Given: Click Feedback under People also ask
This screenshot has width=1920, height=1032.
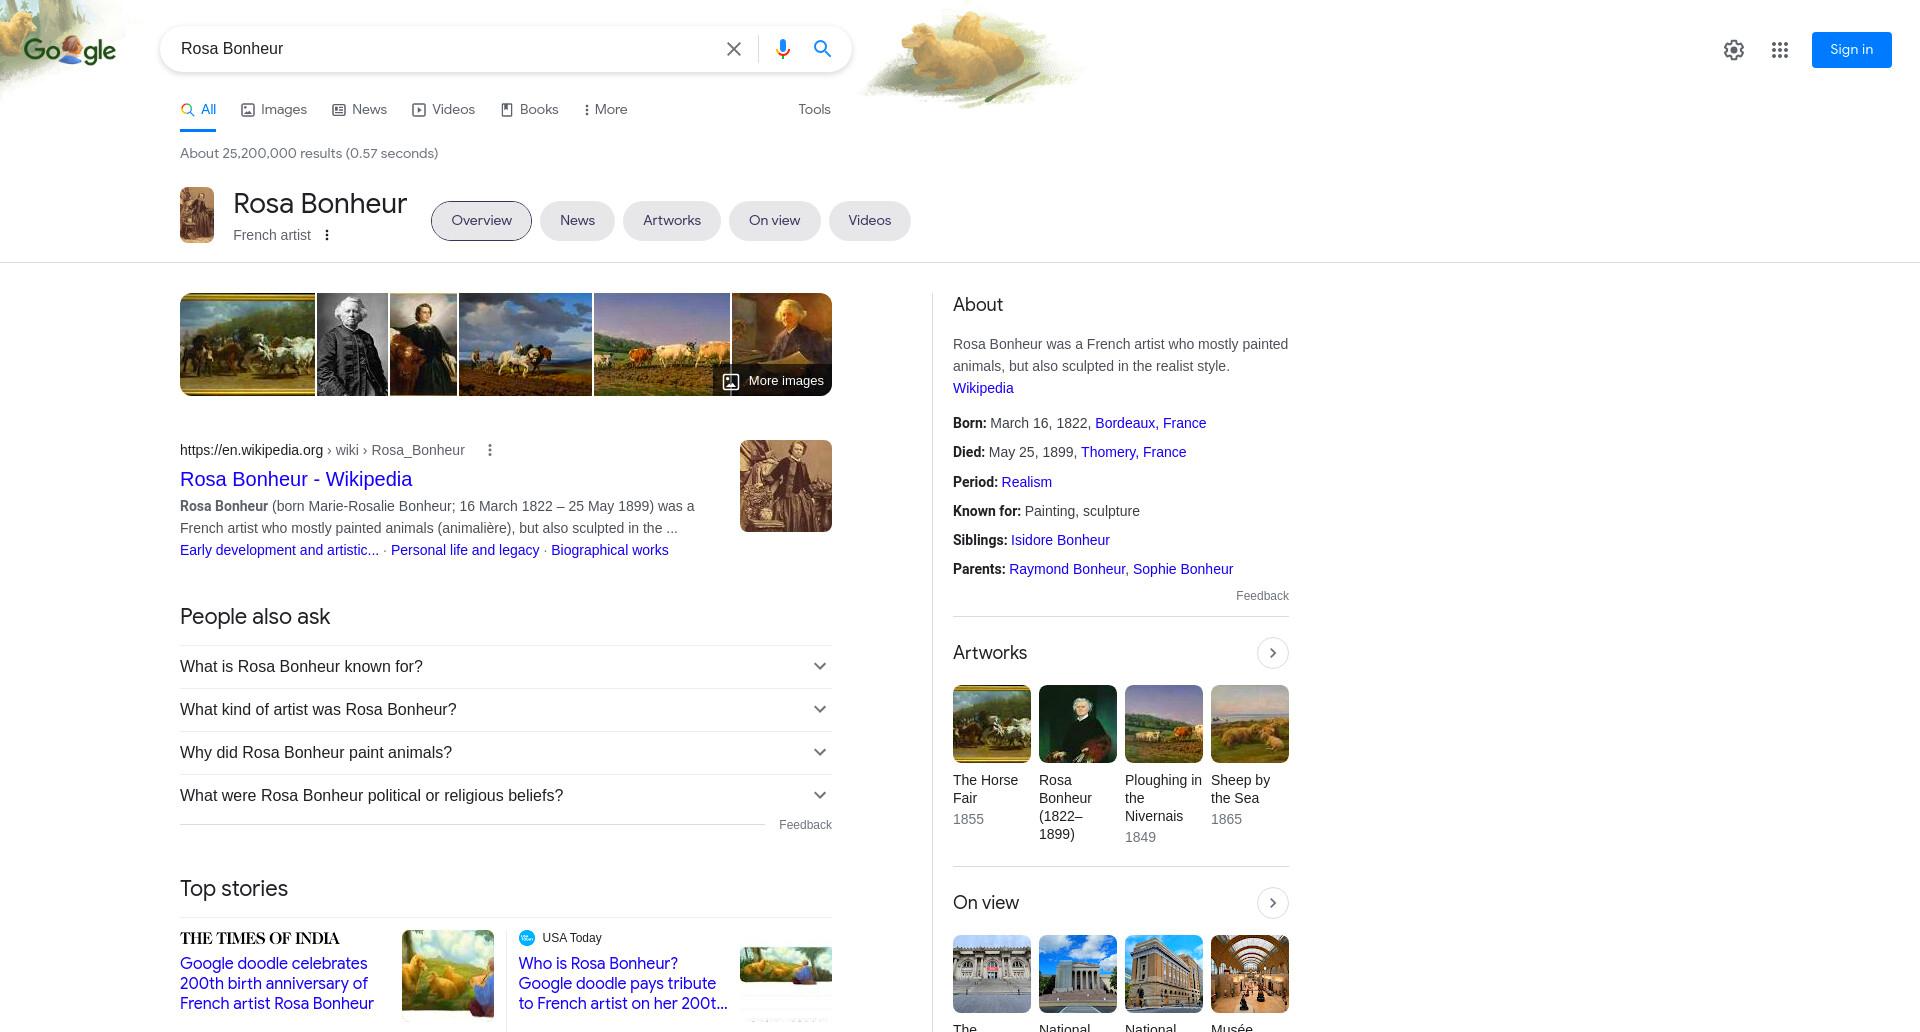Looking at the screenshot, I should (x=805, y=825).
